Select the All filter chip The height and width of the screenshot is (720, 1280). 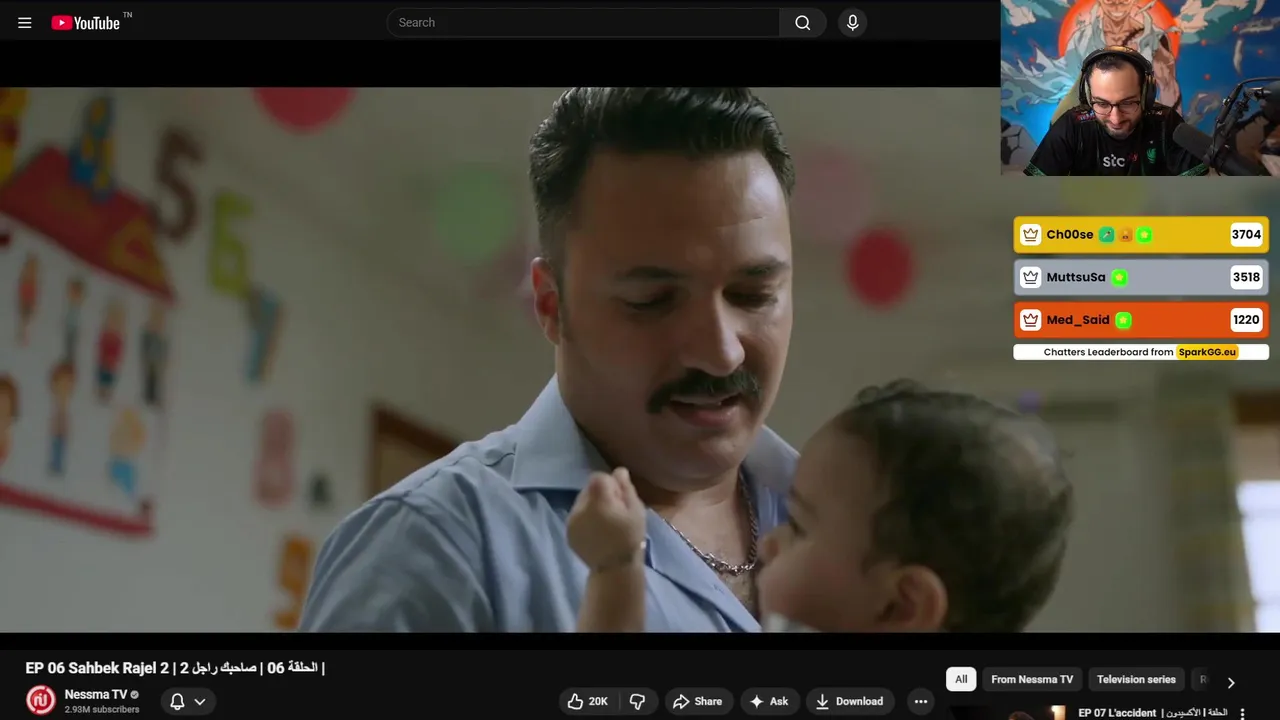coord(961,679)
